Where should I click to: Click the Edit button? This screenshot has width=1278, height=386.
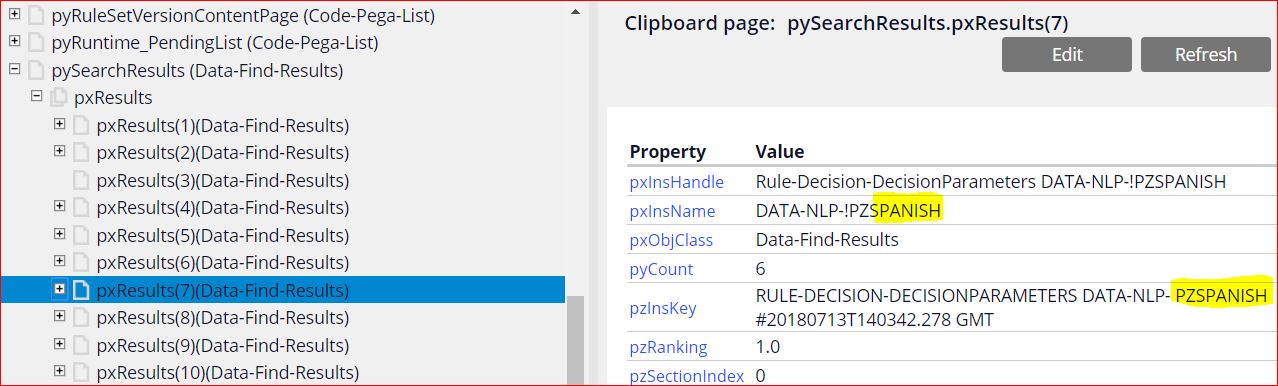(x=1067, y=55)
